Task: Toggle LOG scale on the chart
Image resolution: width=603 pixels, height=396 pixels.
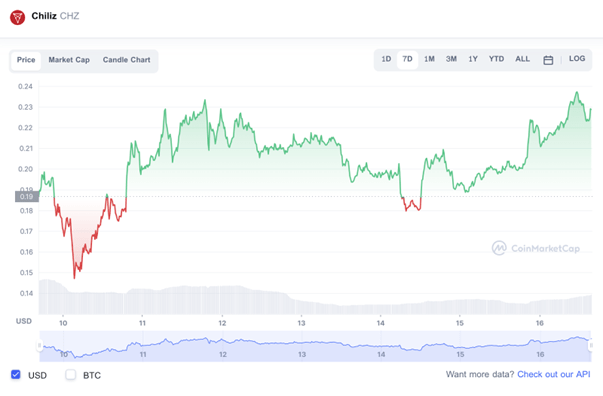Action: (577, 59)
